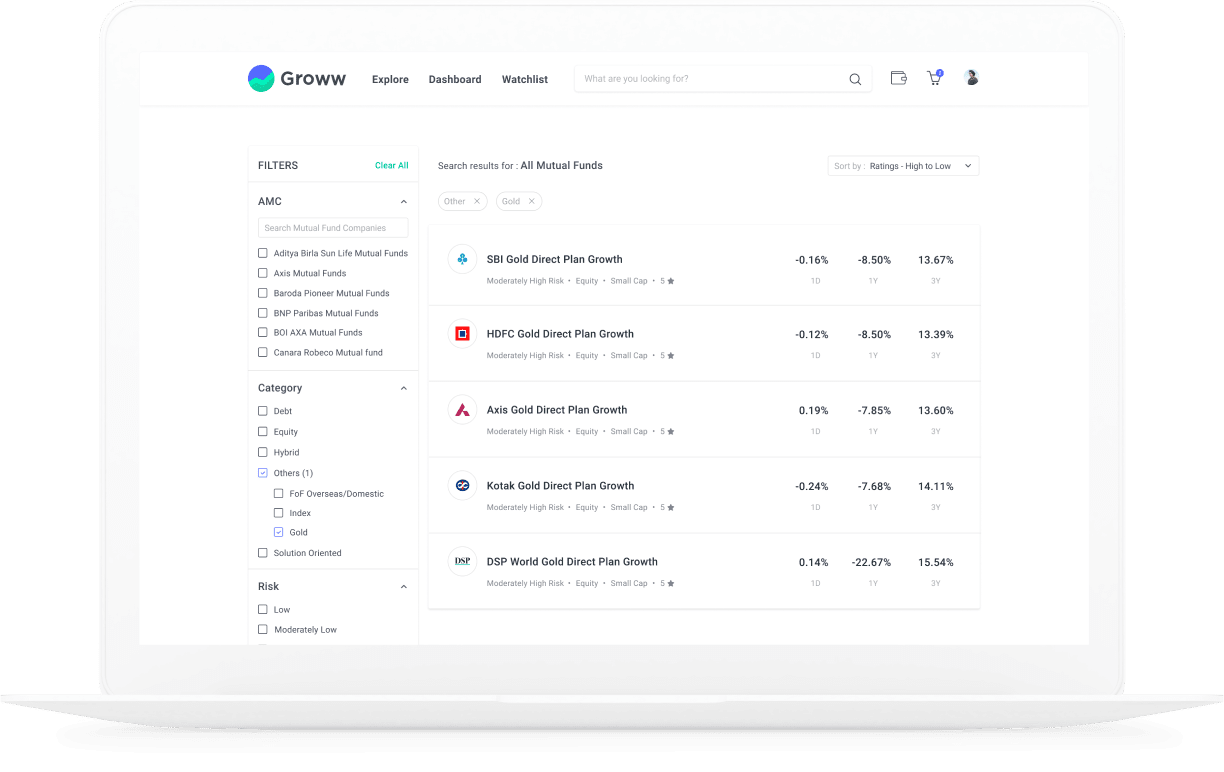This screenshot has height=772, width=1224.
Task: Collapse the Category filter section
Action: point(404,388)
